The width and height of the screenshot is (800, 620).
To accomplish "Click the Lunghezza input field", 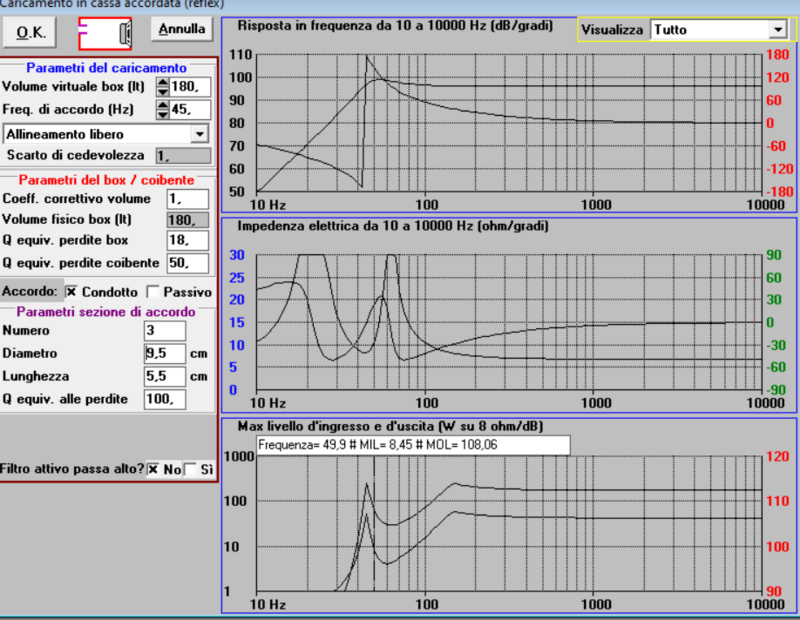I will click(164, 376).
